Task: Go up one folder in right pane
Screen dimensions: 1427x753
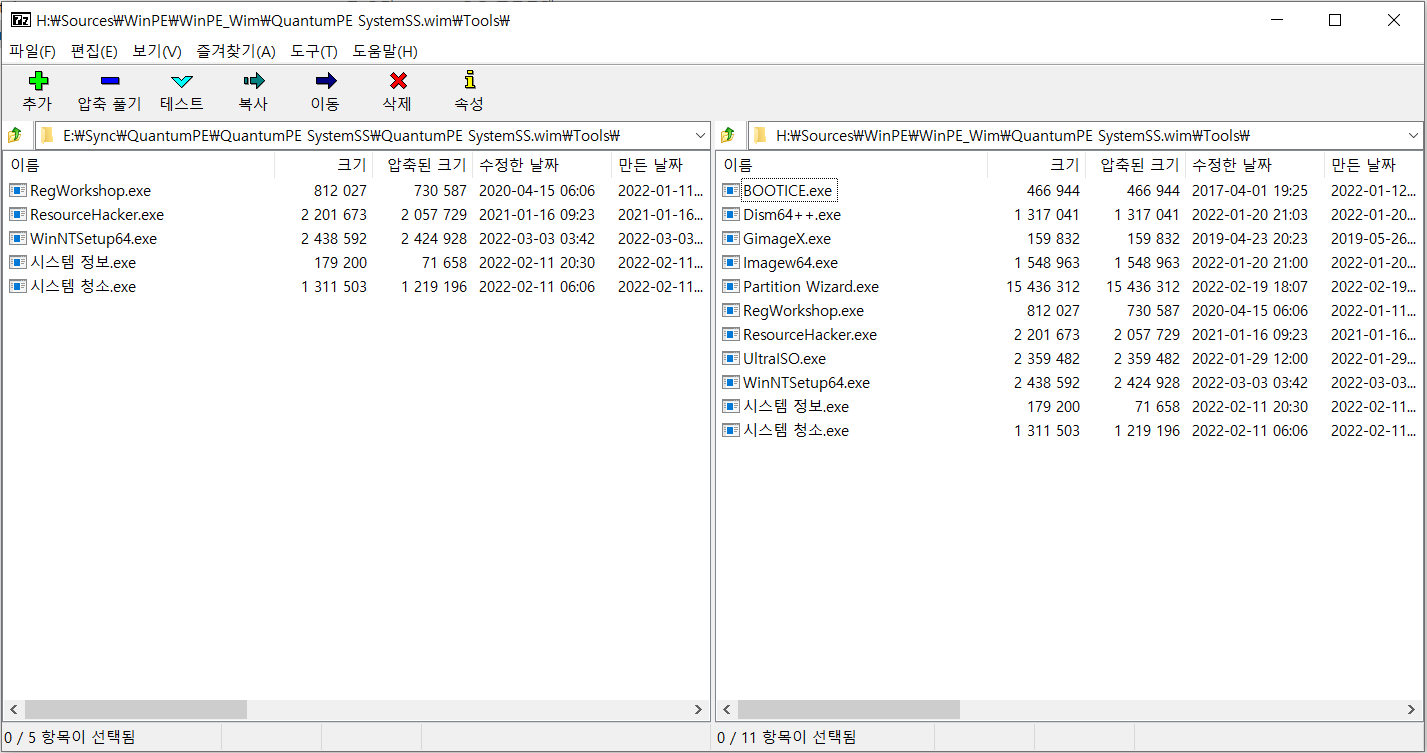Action: coord(728,135)
